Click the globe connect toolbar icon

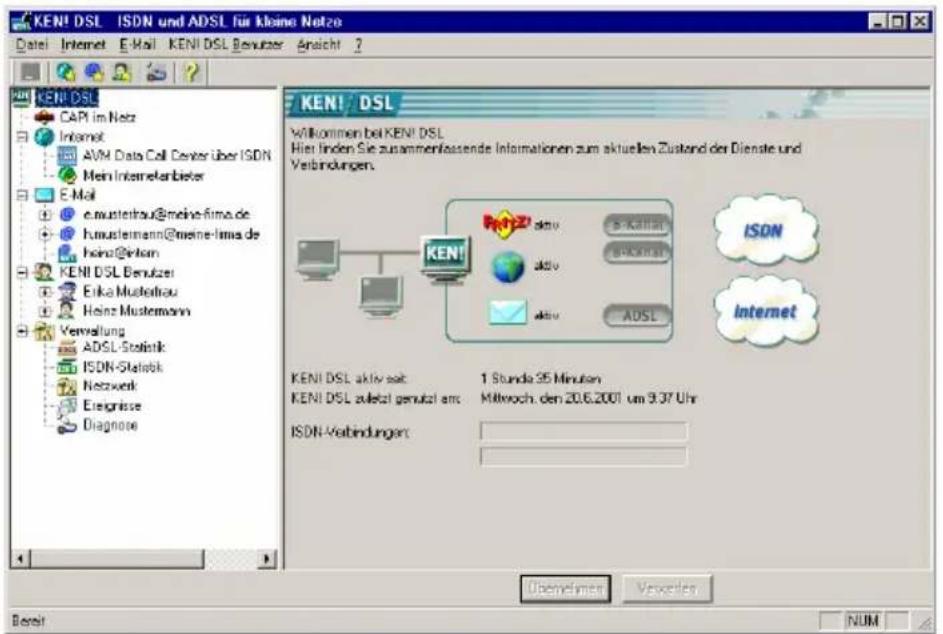(66, 73)
